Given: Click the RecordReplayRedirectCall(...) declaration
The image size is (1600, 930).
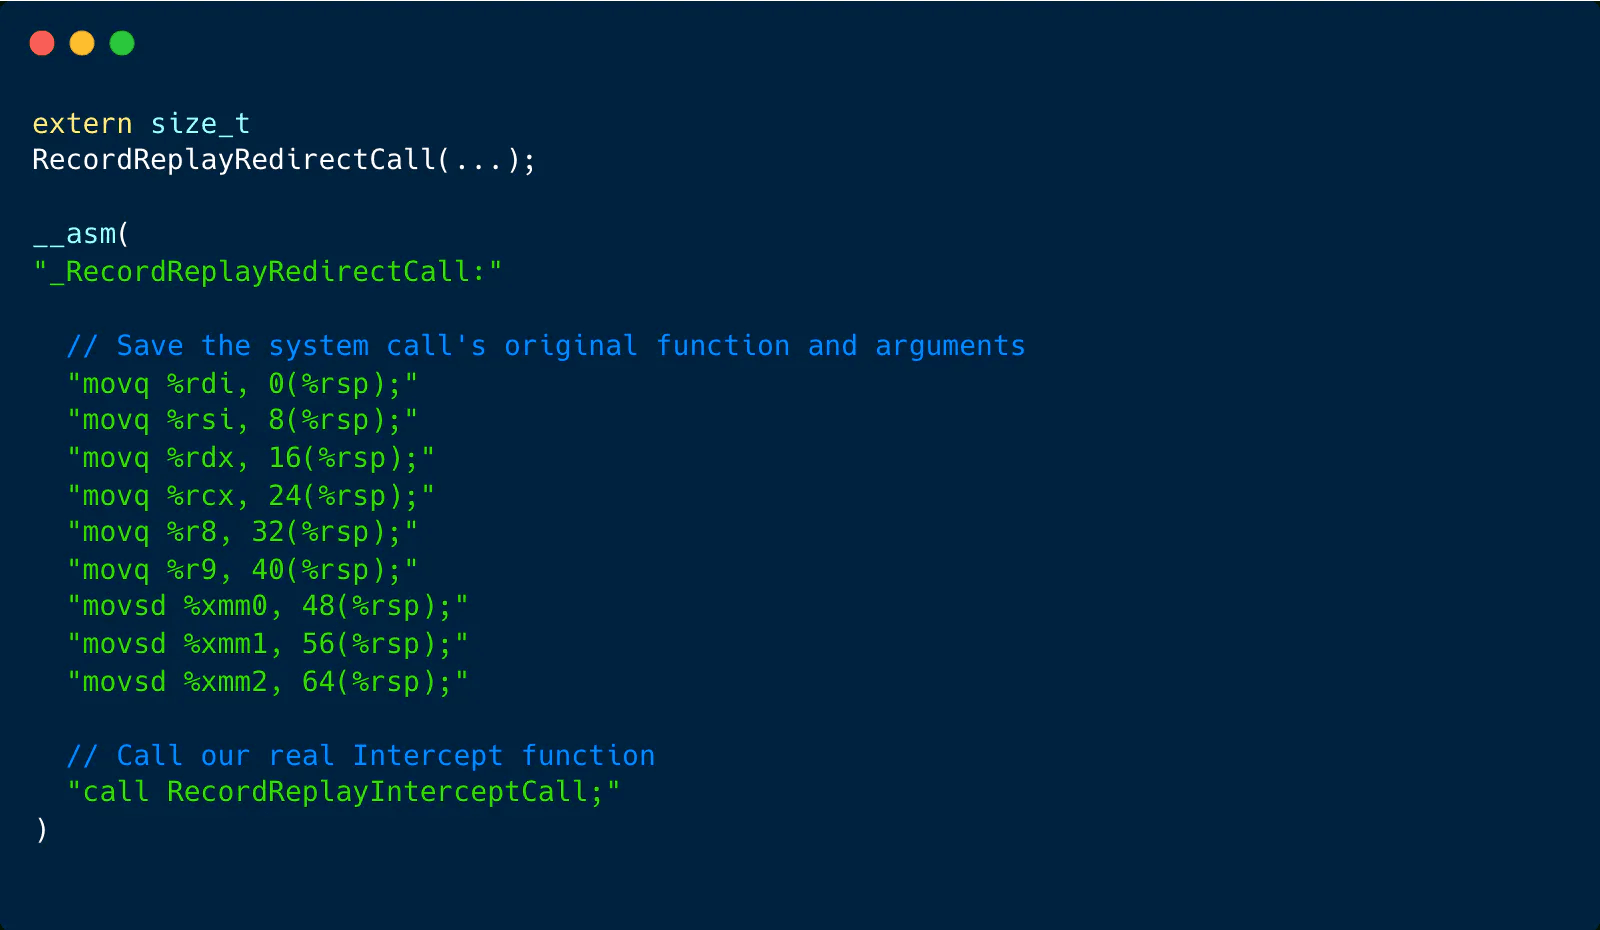Looking at the screenshot, I should click(284, 160).
